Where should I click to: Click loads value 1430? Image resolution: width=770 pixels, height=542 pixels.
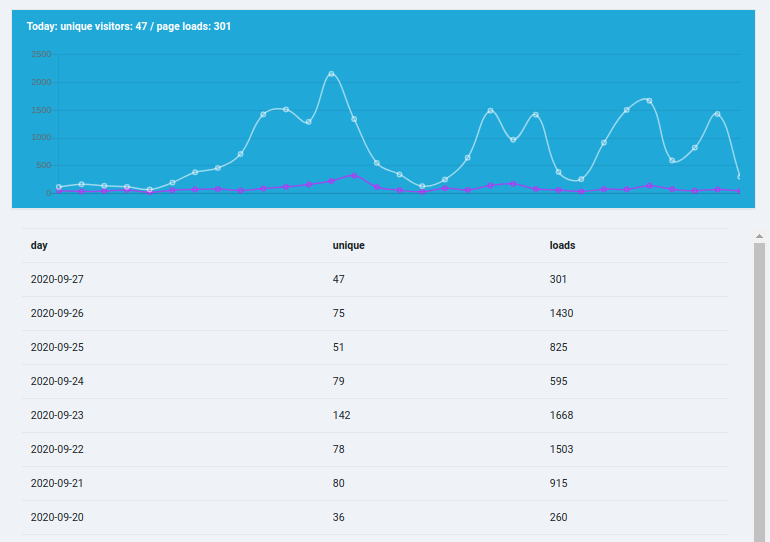click(x=561, y=313)
